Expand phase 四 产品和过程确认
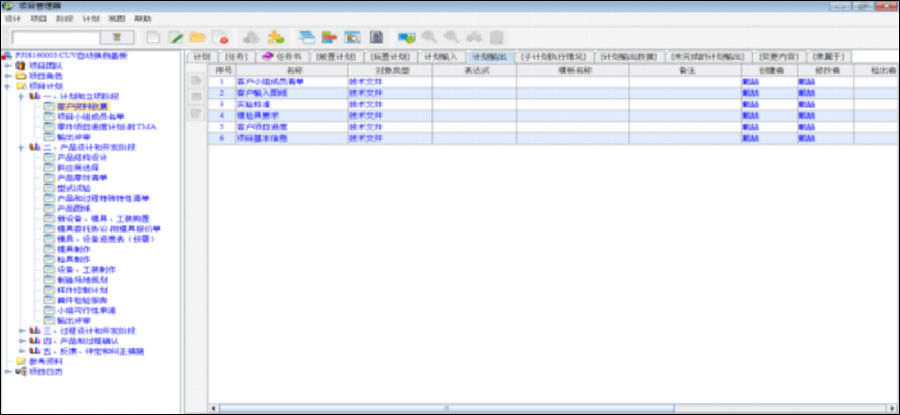900x415 pixels. click(x=21, y=341)
